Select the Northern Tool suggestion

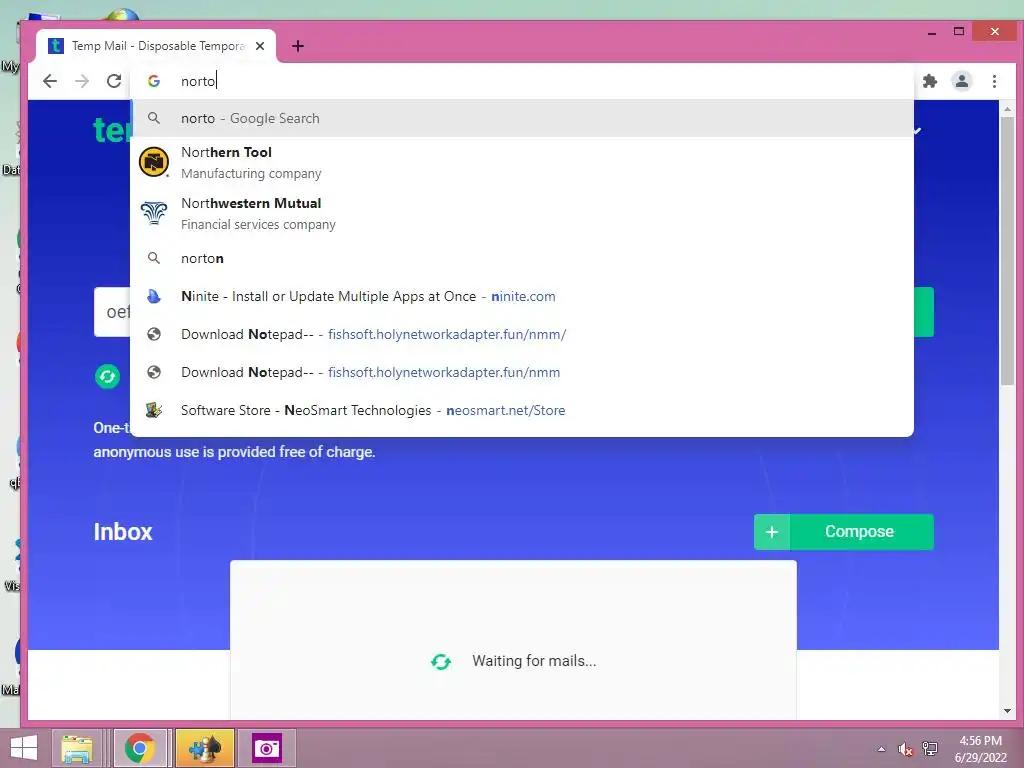(522, 163)
